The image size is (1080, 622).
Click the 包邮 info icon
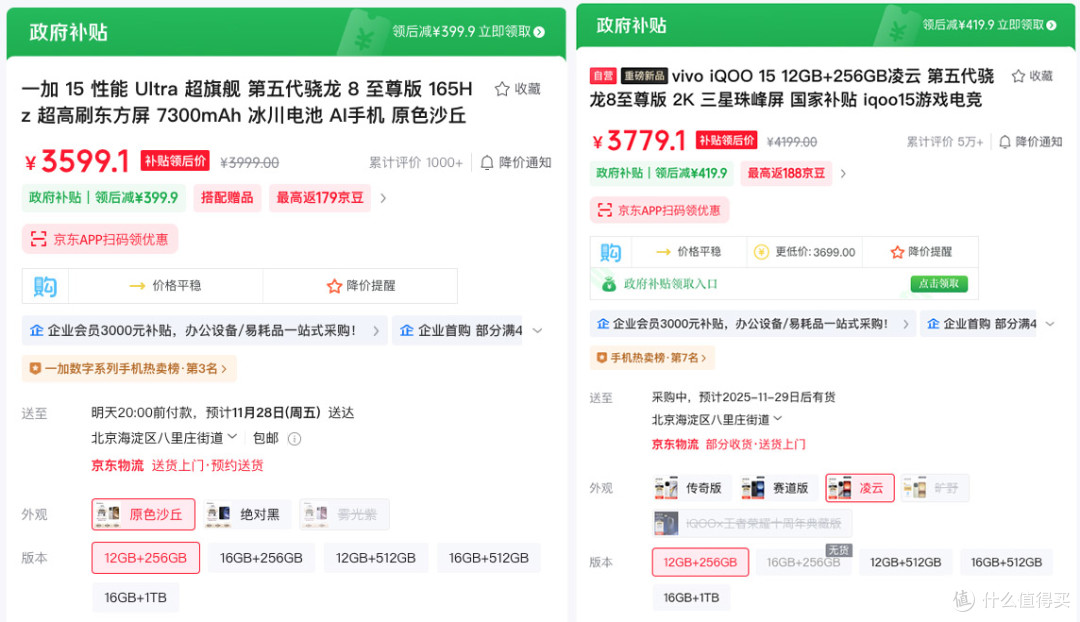(294, 439)
